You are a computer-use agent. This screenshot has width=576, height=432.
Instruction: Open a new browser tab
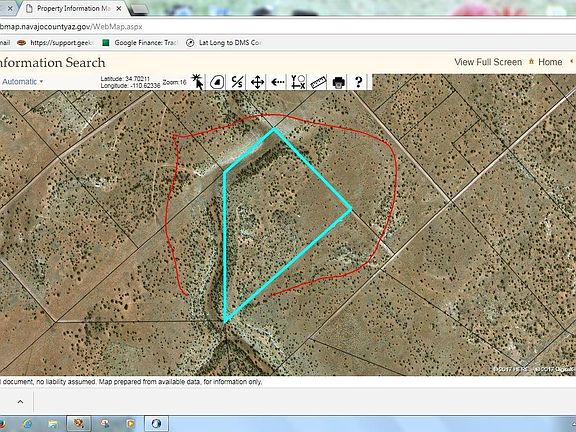pos(140,9)
